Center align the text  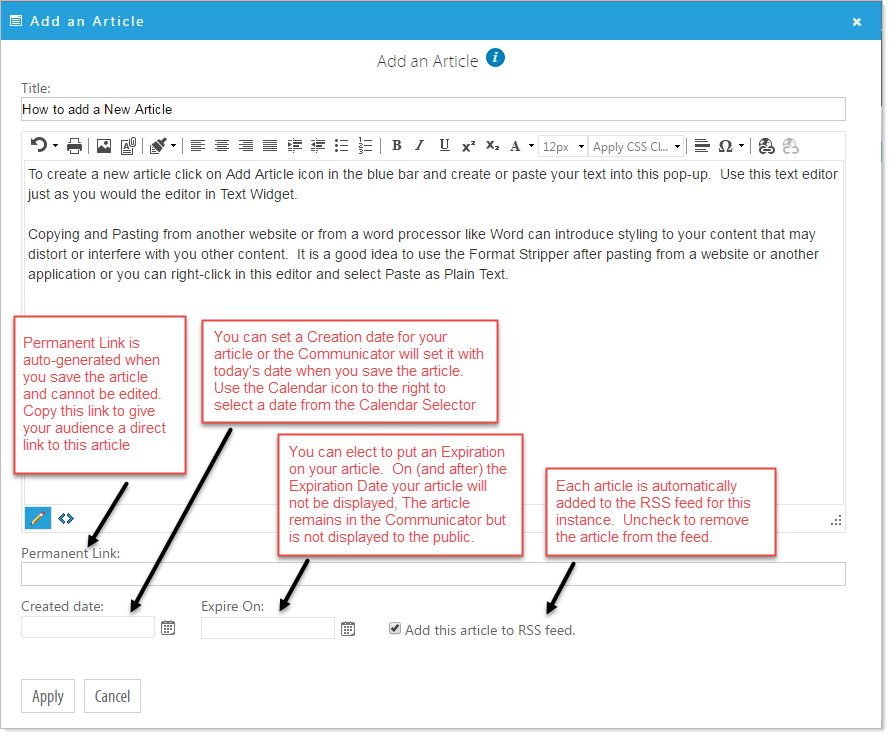(x=222, y=146)
